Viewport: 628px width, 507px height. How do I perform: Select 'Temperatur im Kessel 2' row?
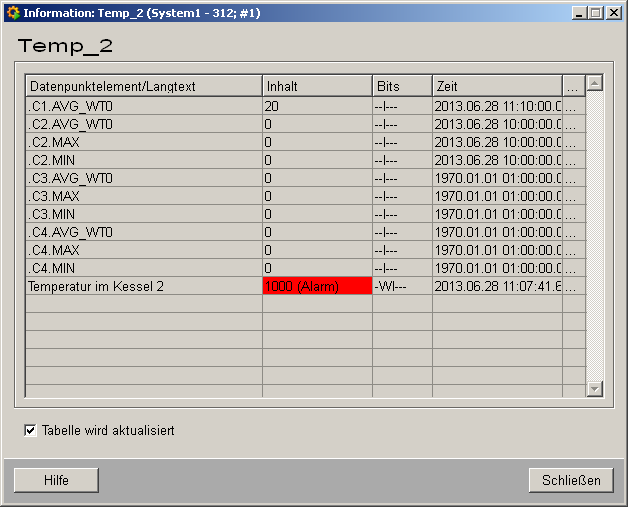click(306, 286)
